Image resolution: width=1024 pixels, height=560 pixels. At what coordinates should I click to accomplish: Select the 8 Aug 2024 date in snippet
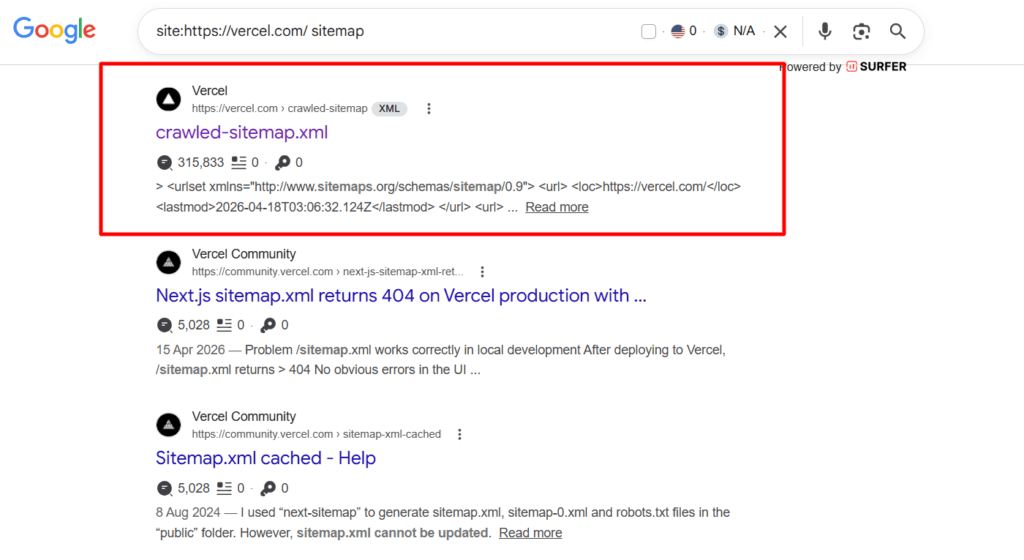188,512
